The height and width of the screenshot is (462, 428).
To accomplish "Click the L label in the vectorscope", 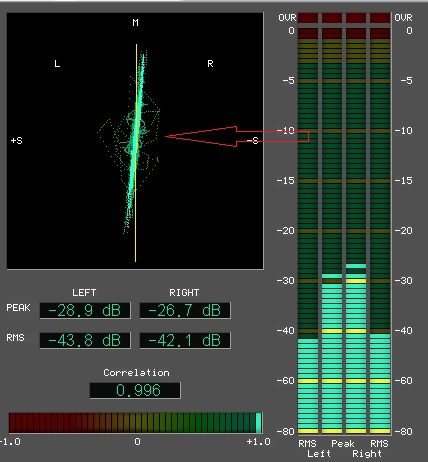I will click(57, 64).
